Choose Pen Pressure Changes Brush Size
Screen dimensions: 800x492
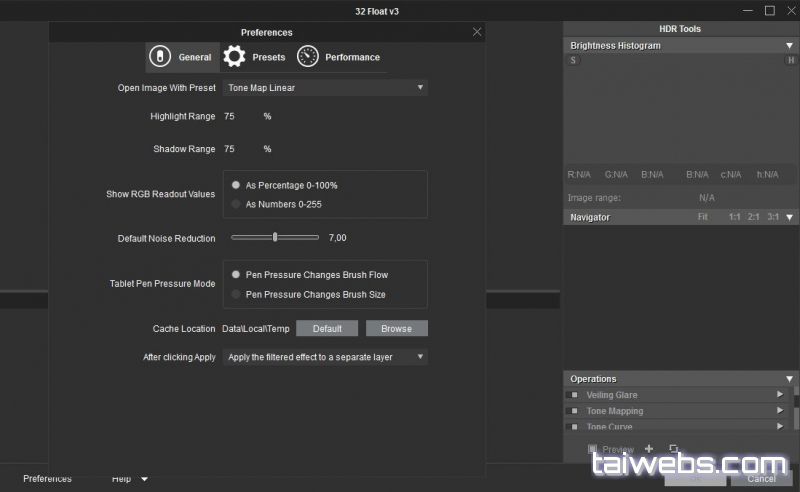point(236,294)
